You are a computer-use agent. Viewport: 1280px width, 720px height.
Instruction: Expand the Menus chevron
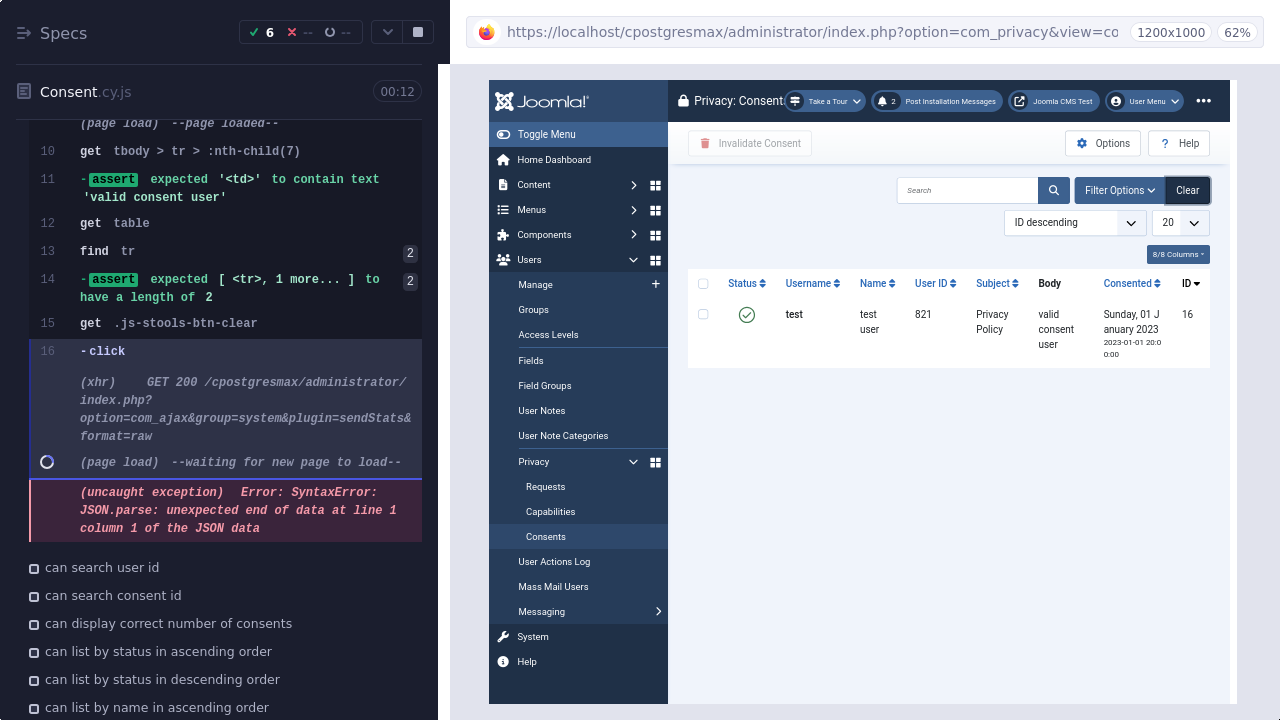point(634,210)
